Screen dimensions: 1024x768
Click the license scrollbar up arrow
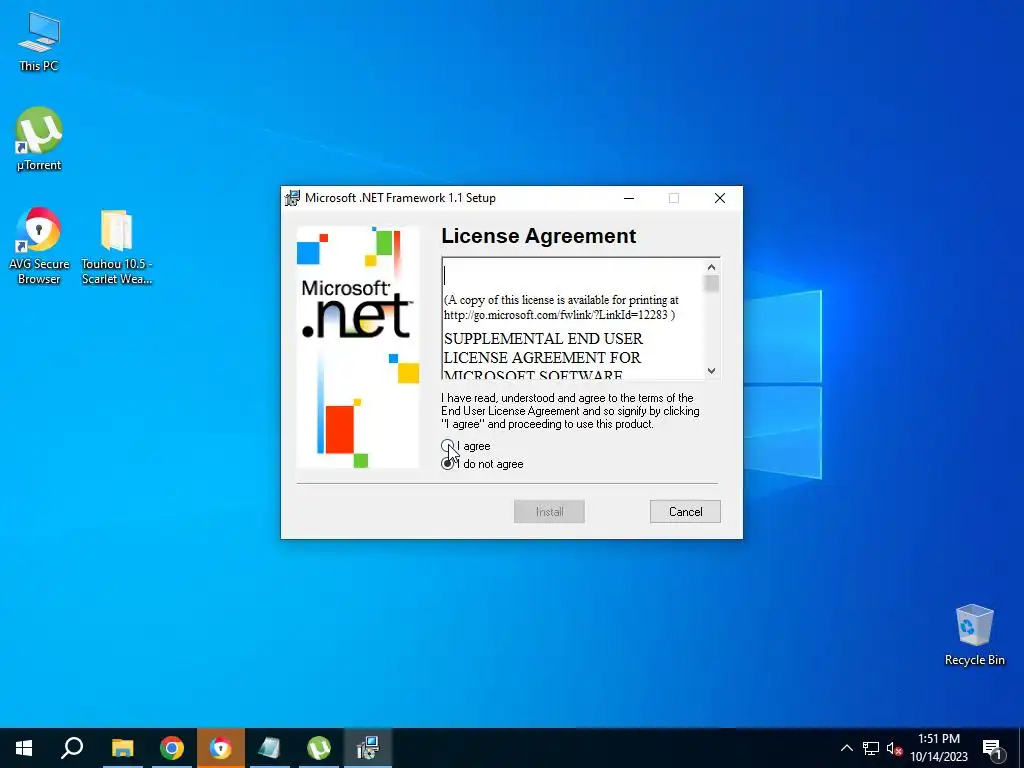(711, 267)
